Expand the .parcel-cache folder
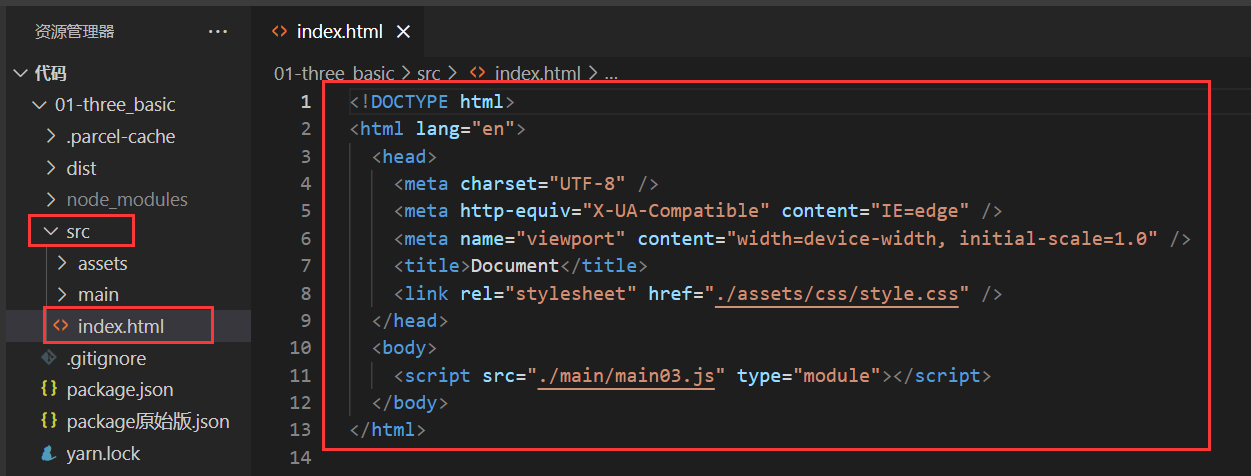 [51, 136]
